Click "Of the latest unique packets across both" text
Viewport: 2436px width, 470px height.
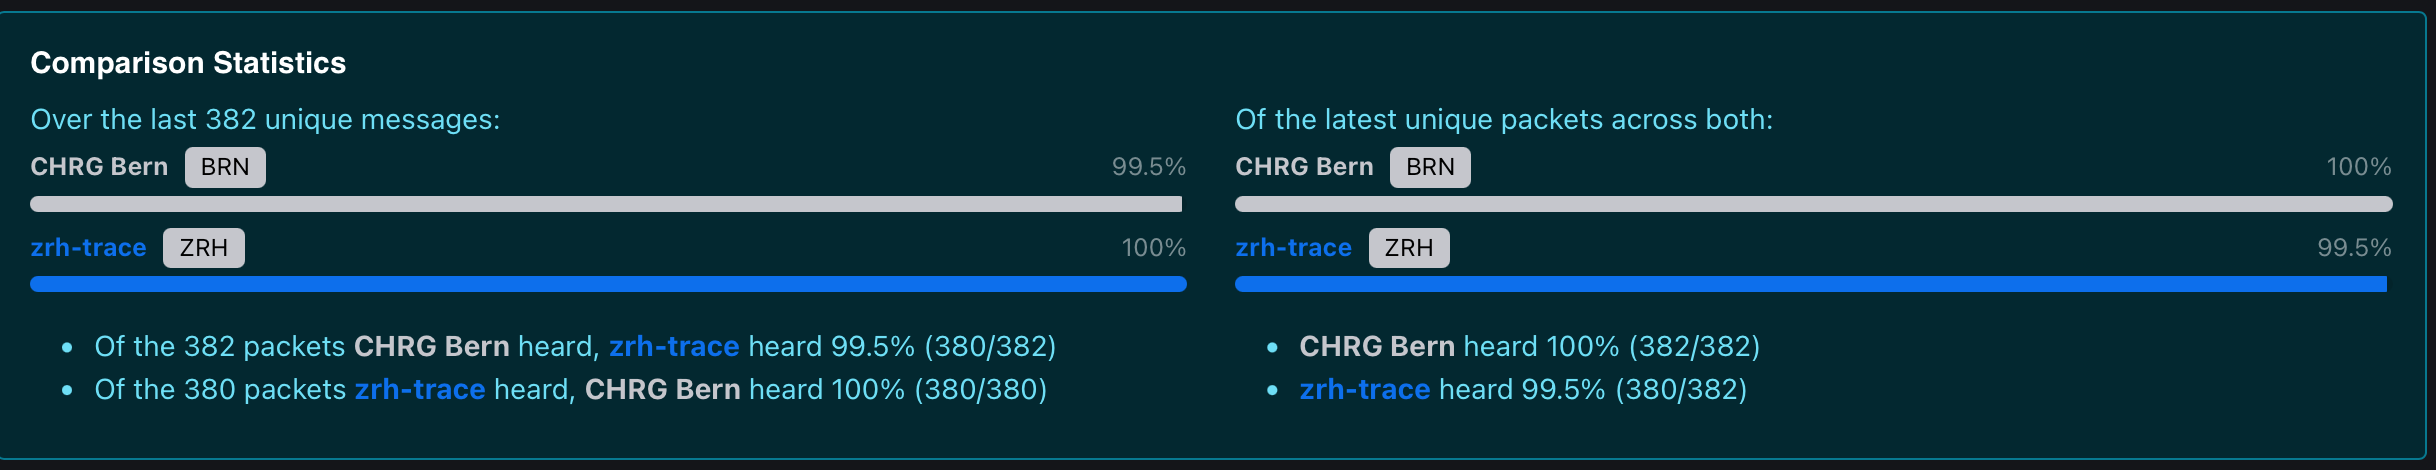[1504, 120]
